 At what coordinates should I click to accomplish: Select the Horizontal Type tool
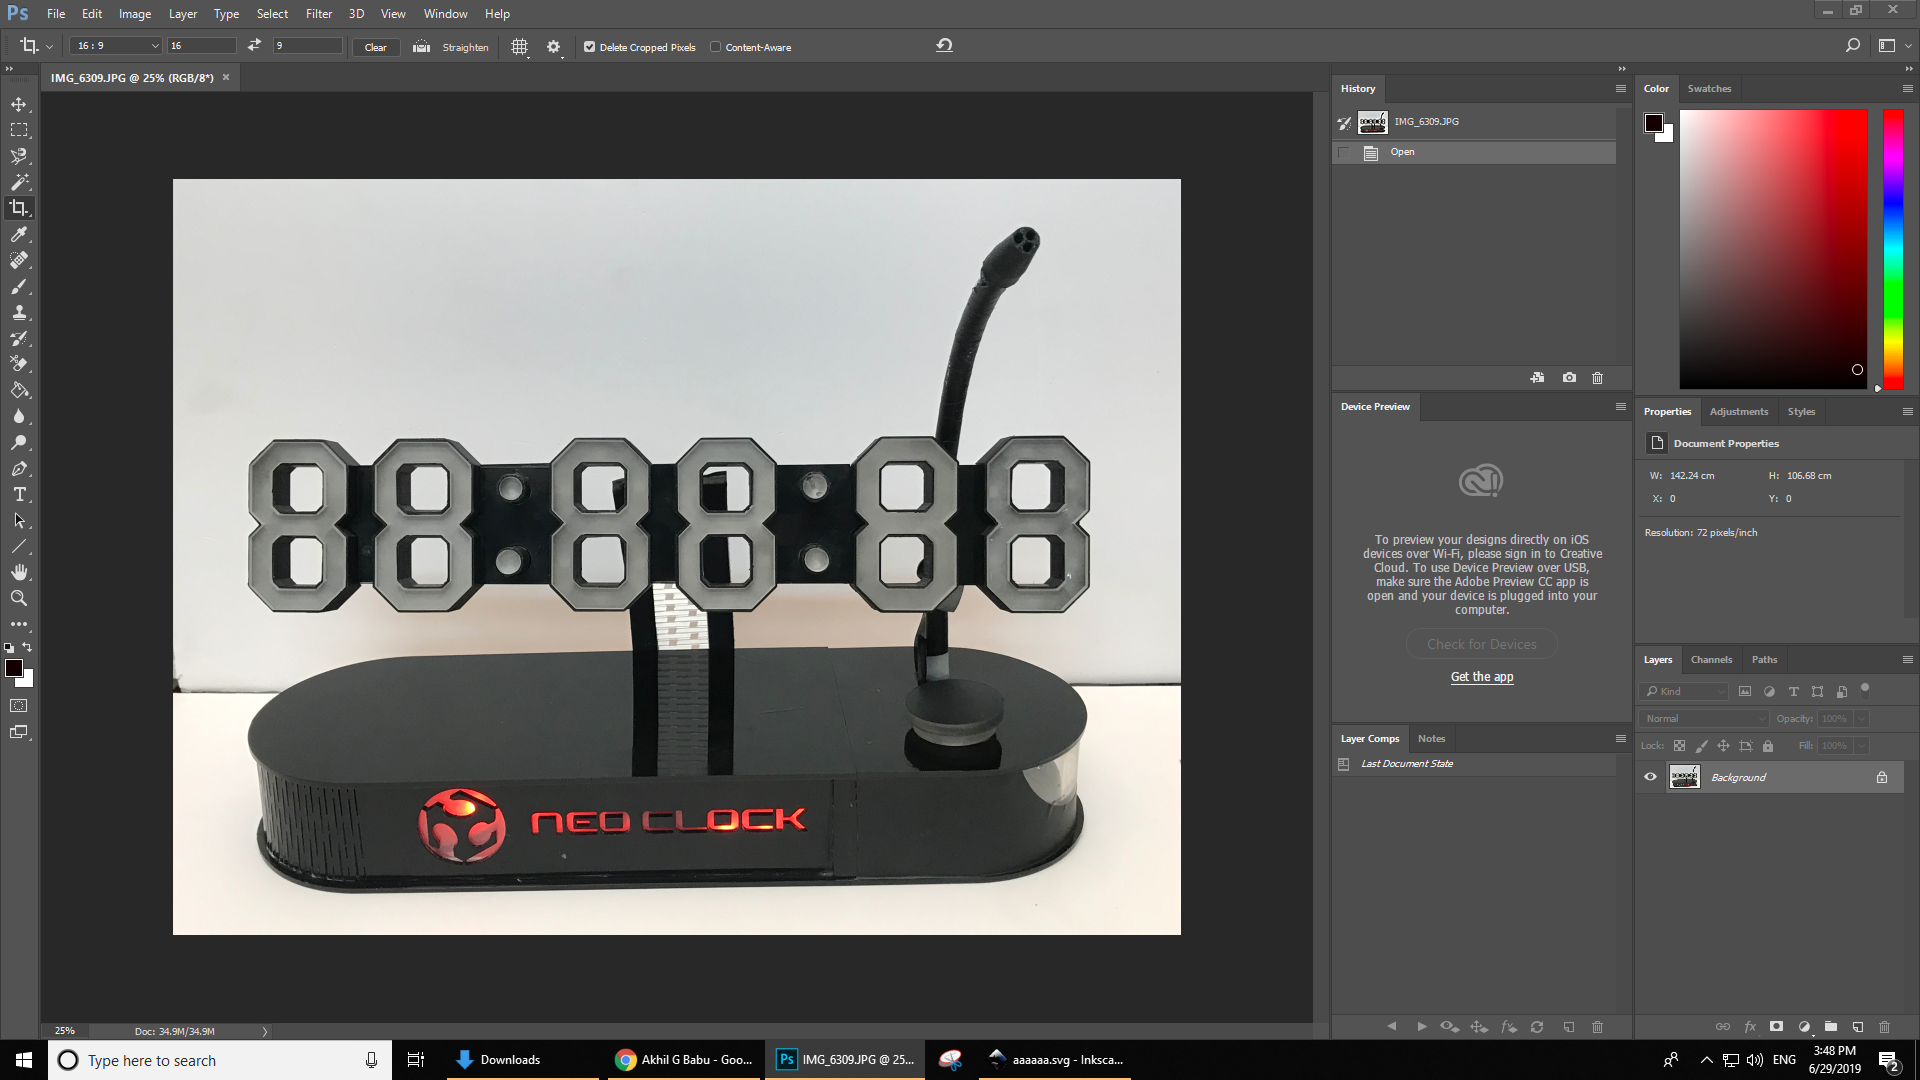pyautogui.click(x=19, y=495)
